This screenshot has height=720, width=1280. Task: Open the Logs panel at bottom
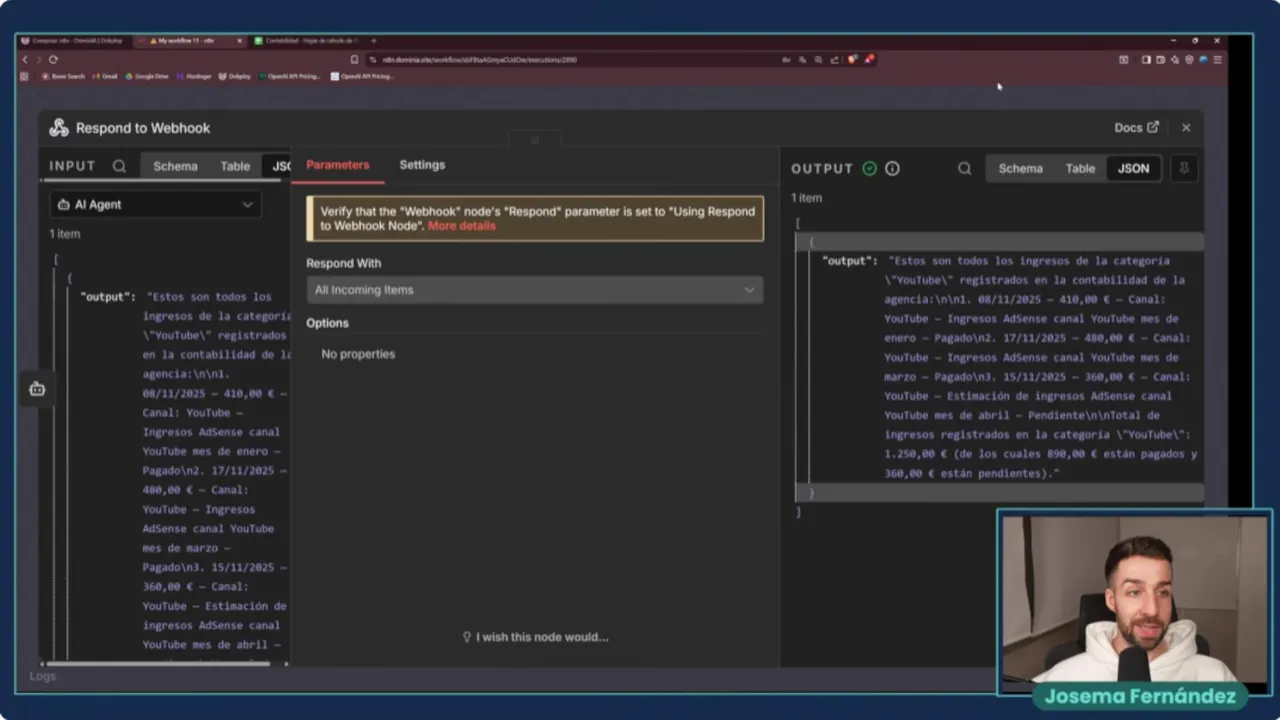coord(43,676)
